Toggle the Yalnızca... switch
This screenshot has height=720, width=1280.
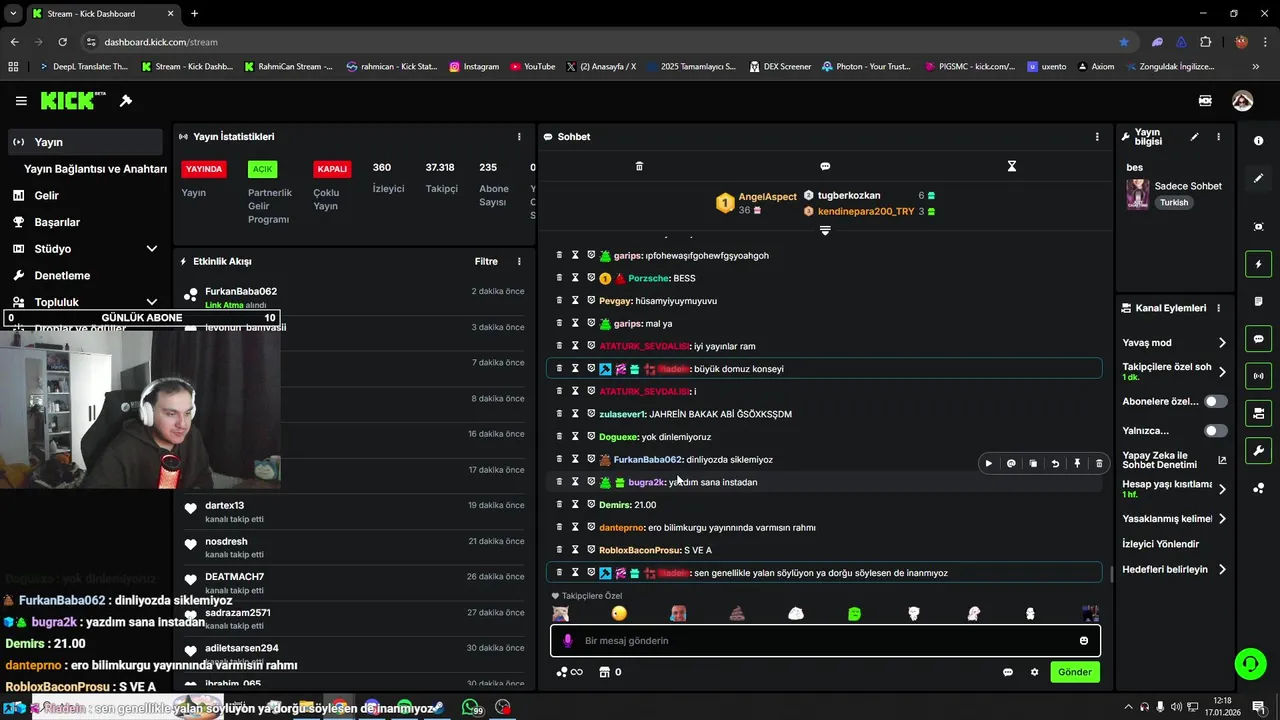click(x=1215, y=431)
